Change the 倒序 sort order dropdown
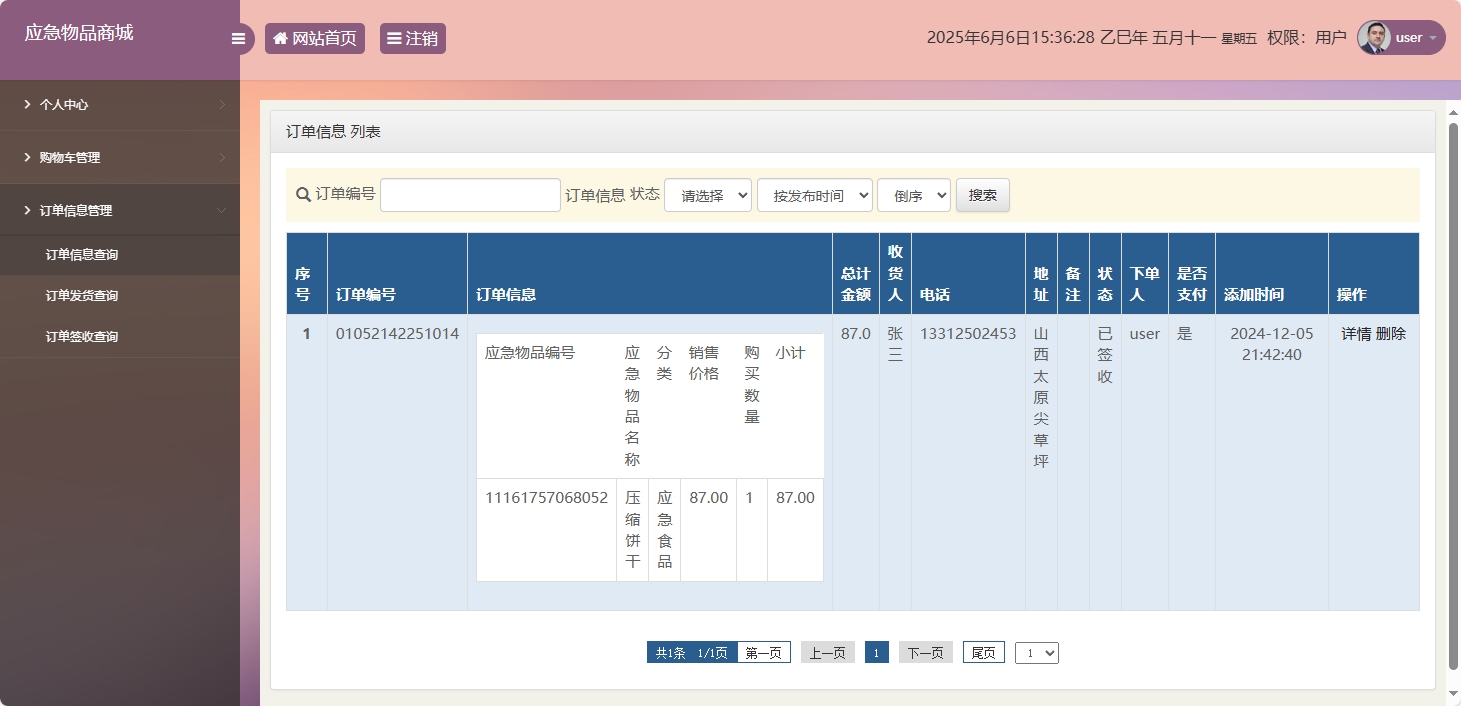 point(912,195)
